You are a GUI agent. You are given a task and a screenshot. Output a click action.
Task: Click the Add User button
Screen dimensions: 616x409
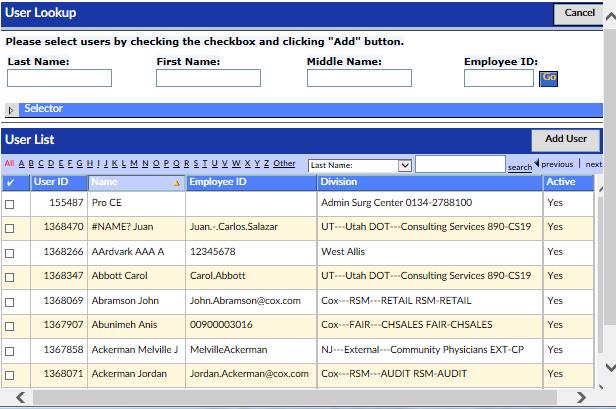[x=566, y=139]
